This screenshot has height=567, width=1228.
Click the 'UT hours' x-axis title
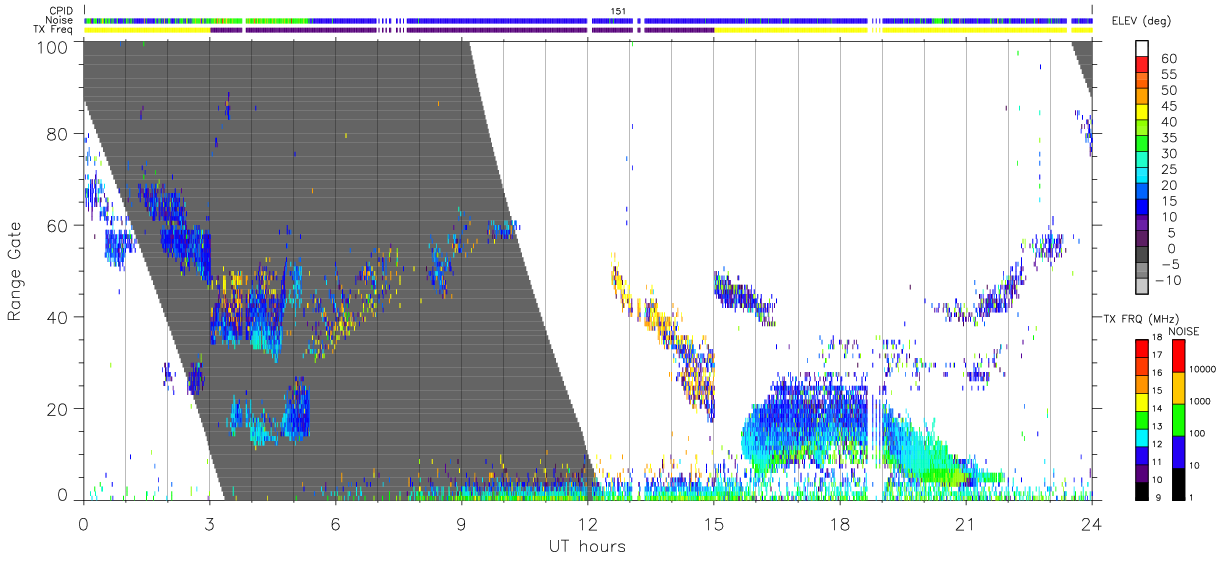[x=586, y=546]
